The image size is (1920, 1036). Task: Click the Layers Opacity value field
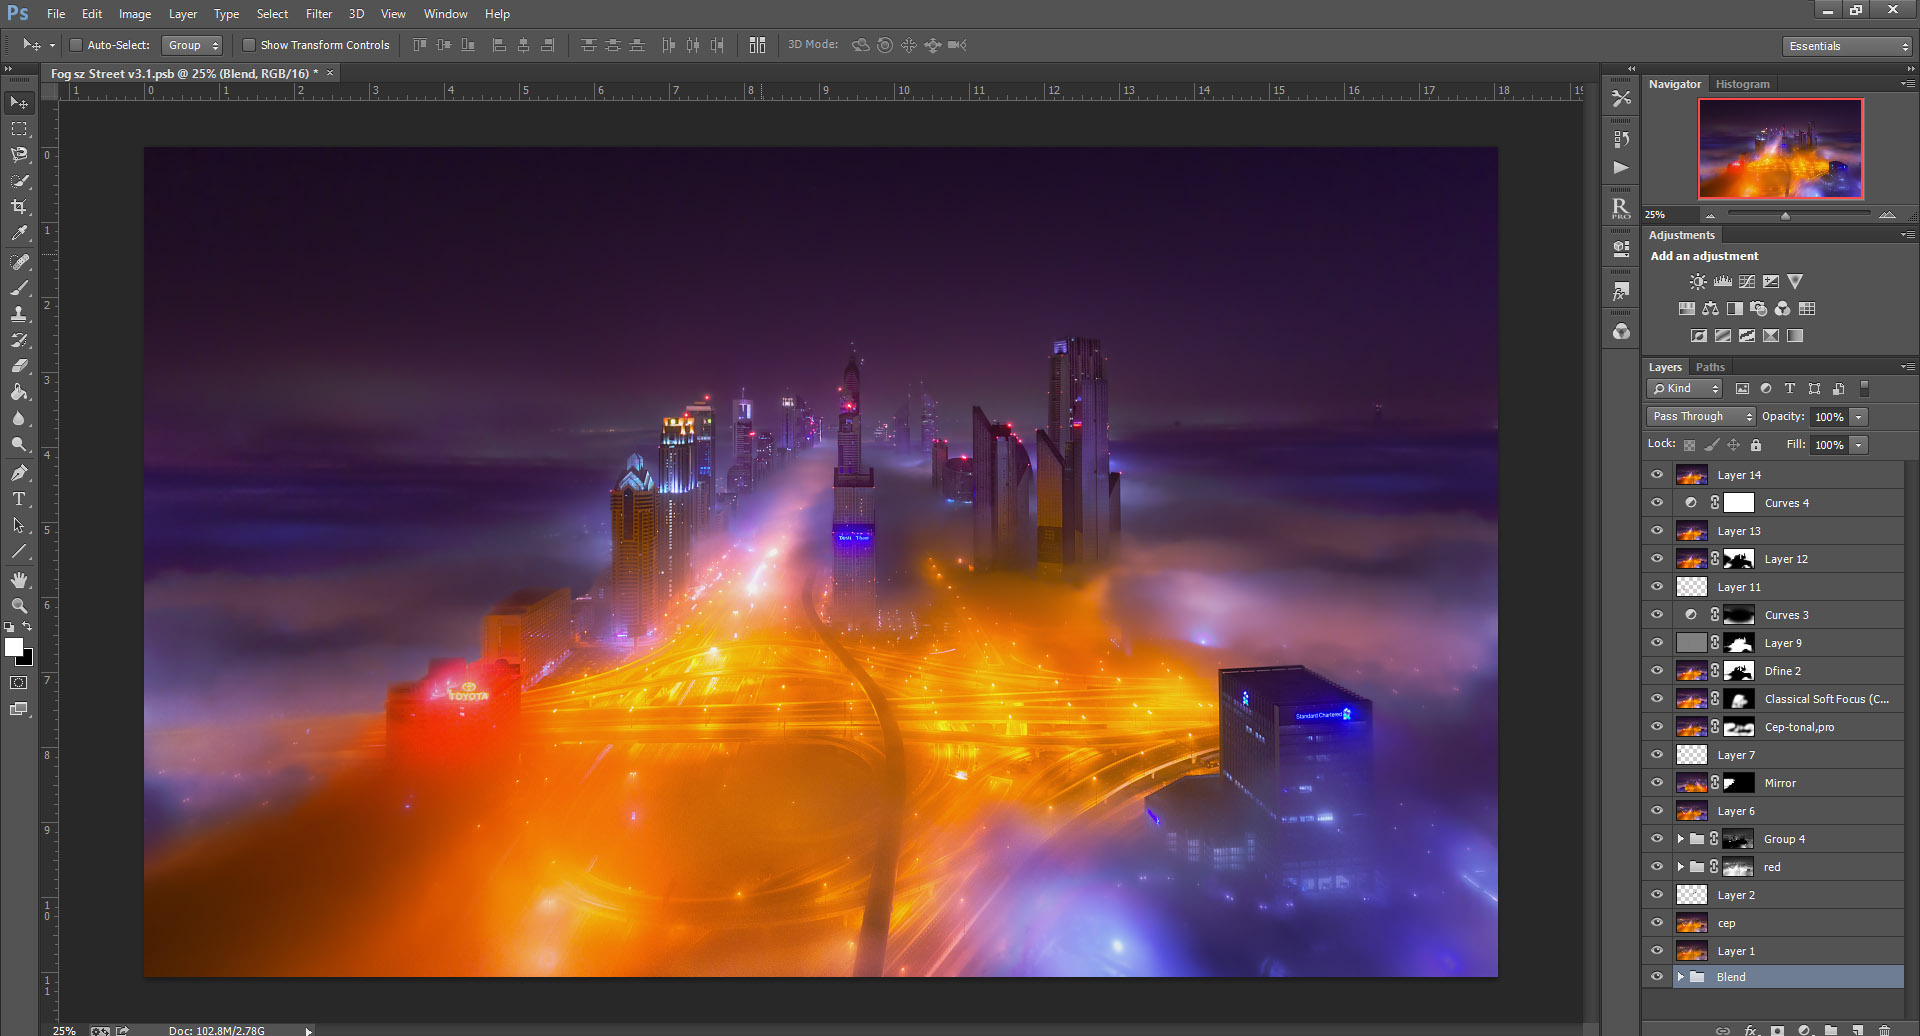point(1829,417)
